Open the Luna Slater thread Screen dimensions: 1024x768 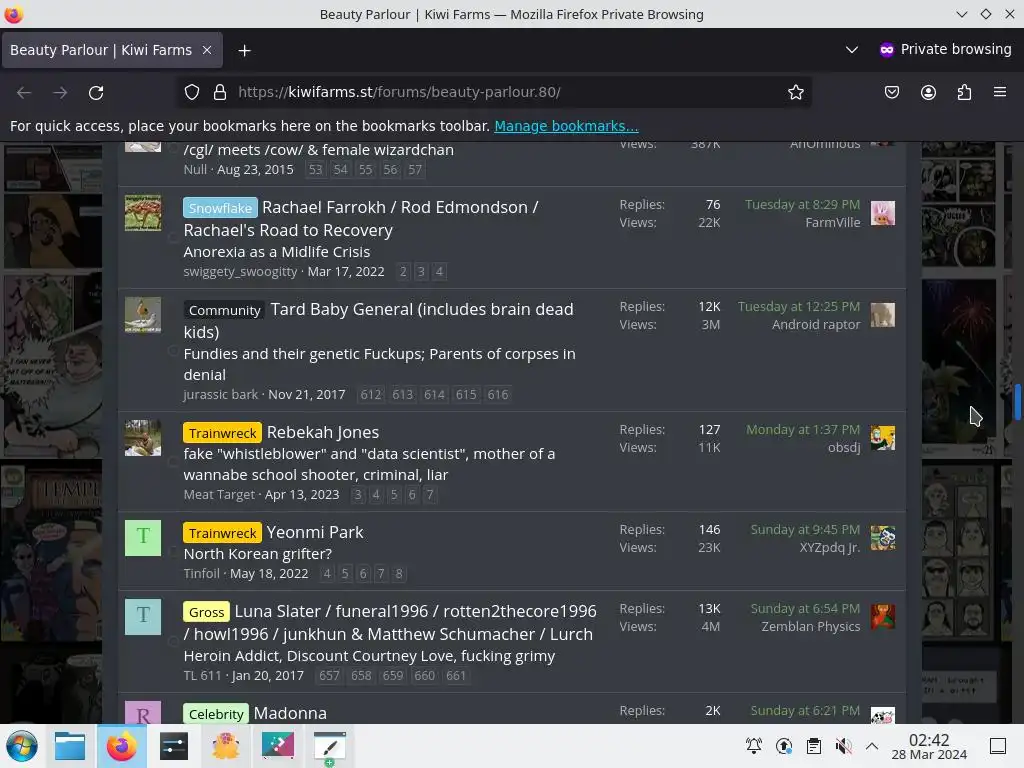coord(390,622)
